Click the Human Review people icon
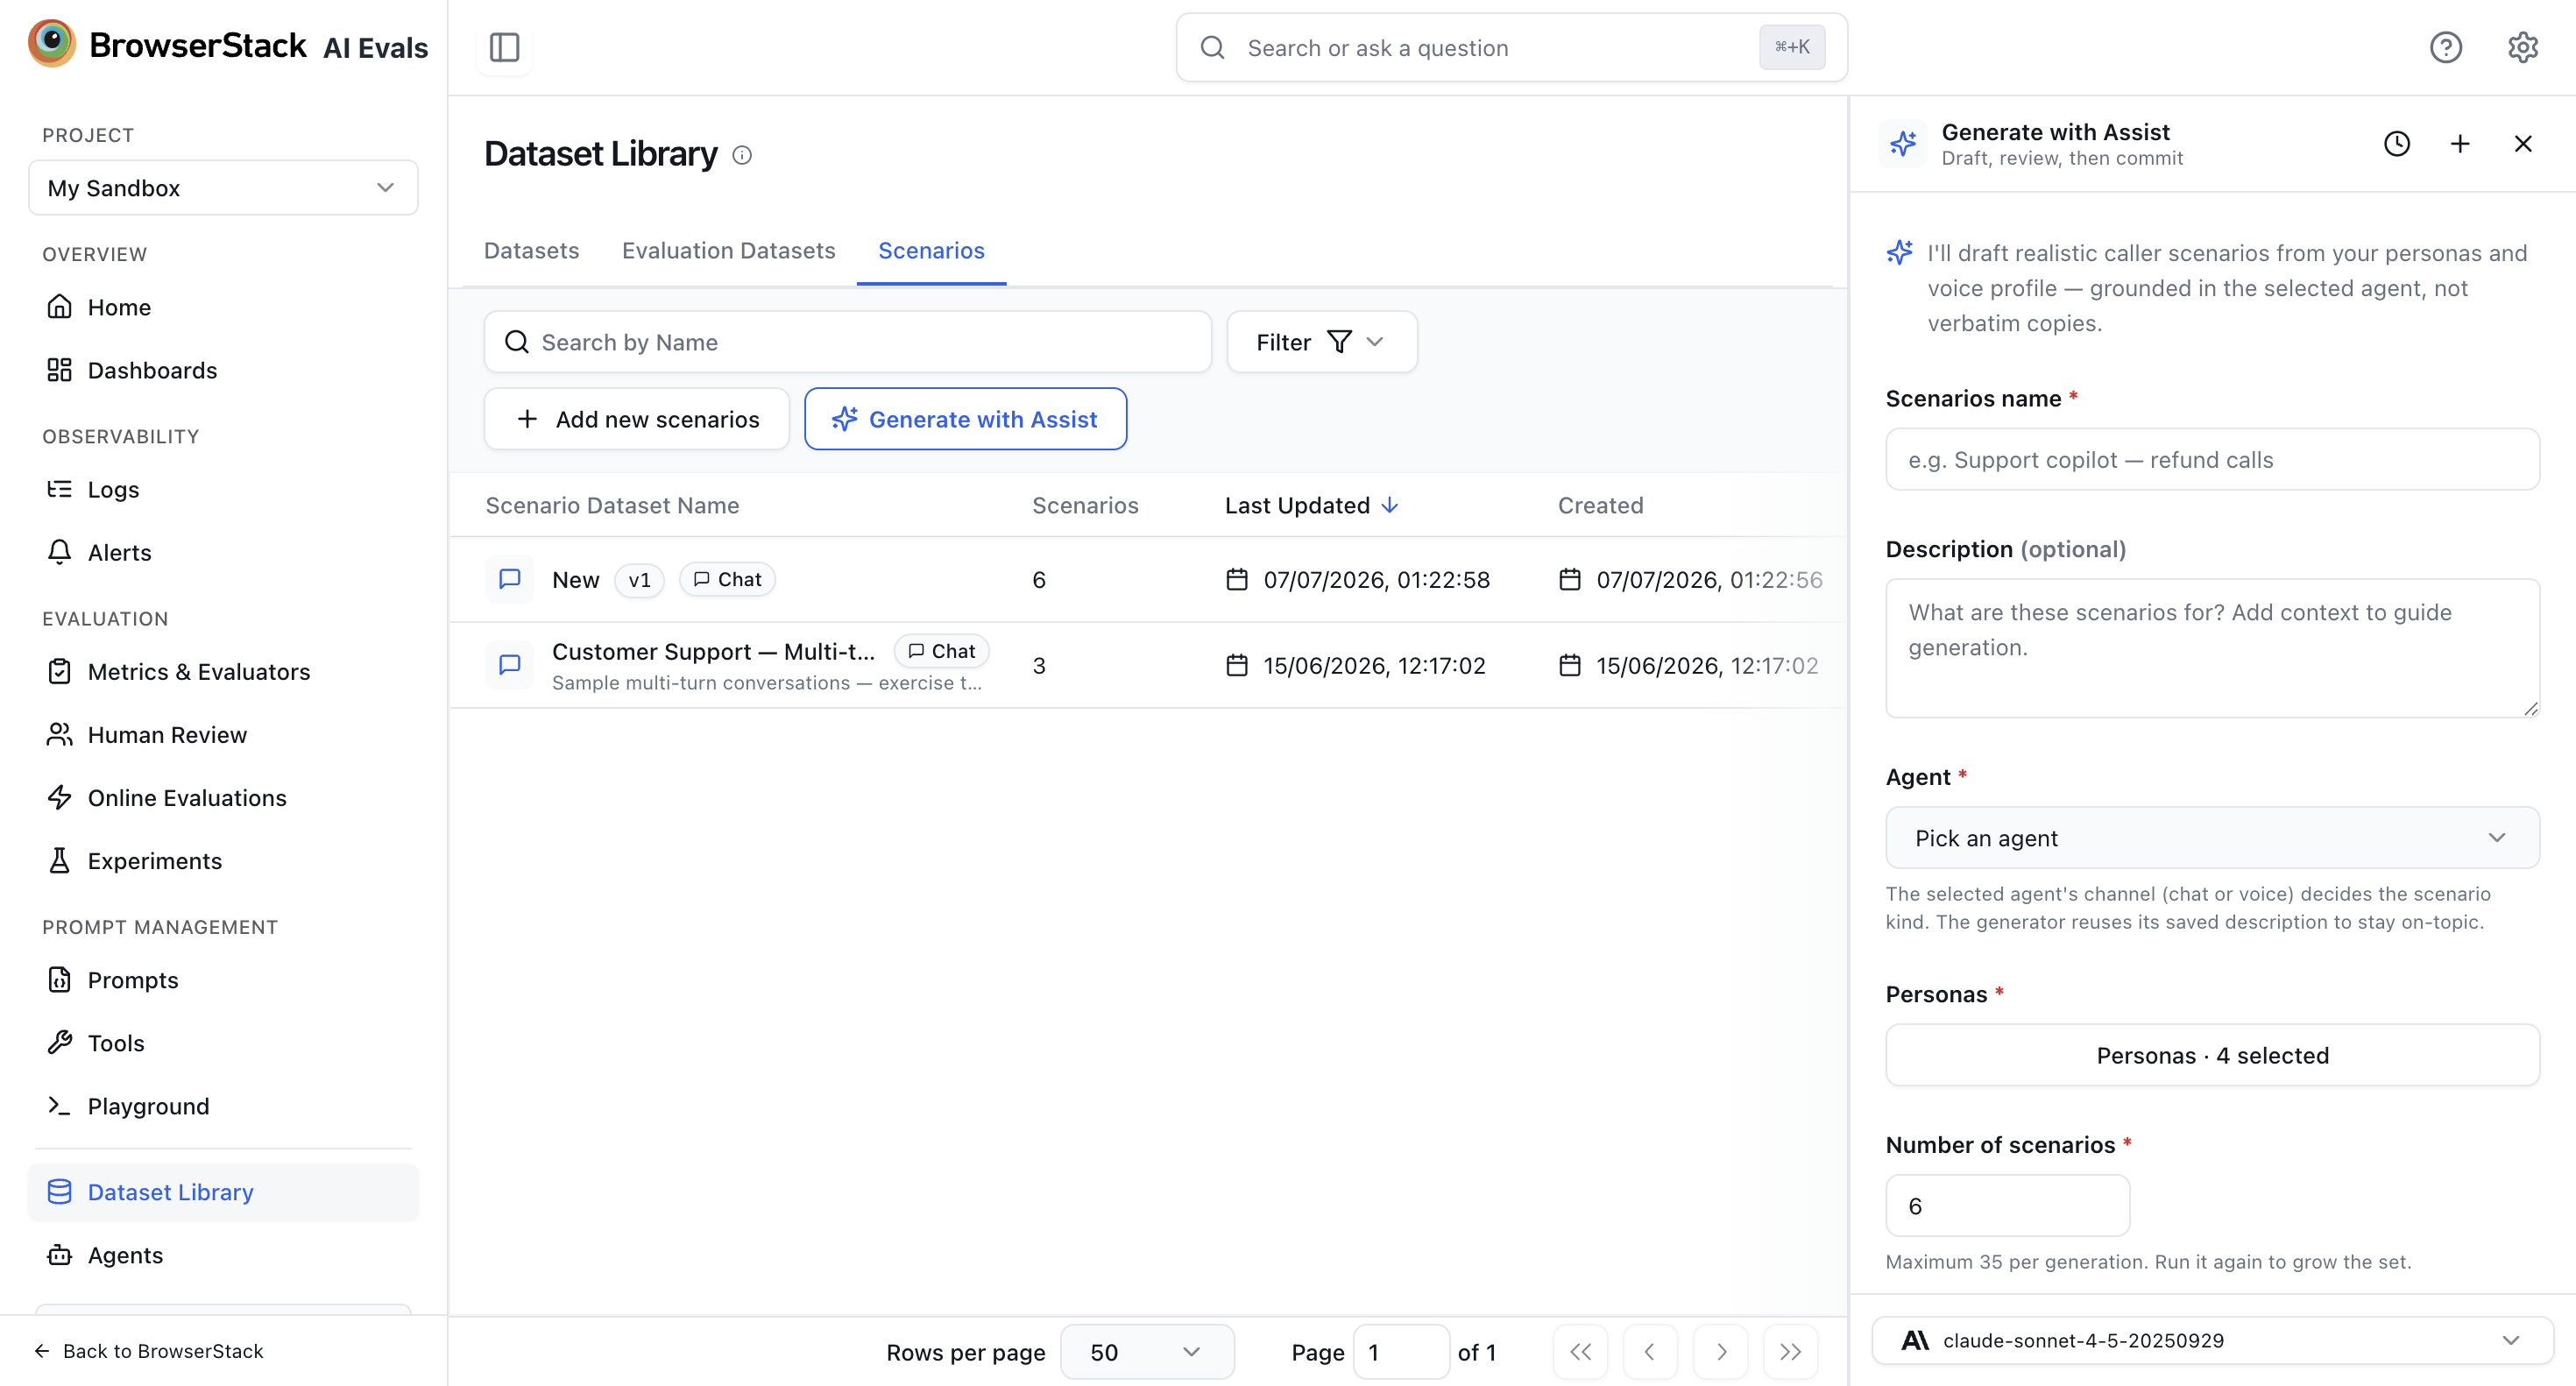Image resolution: width=2576 pixels, height=1386 pixels. pos(60,734)
